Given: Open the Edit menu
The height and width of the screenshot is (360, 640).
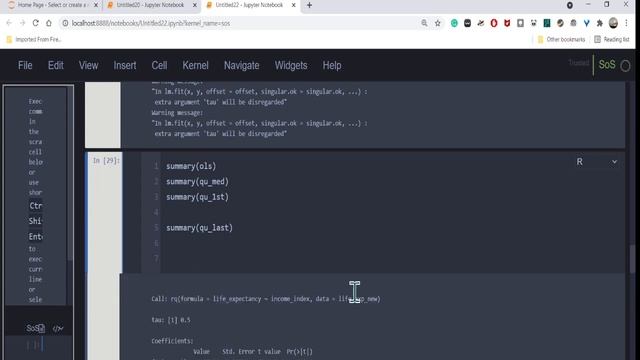Looking at the screenshot, I should pyautogui.click(x=56, y=65).
